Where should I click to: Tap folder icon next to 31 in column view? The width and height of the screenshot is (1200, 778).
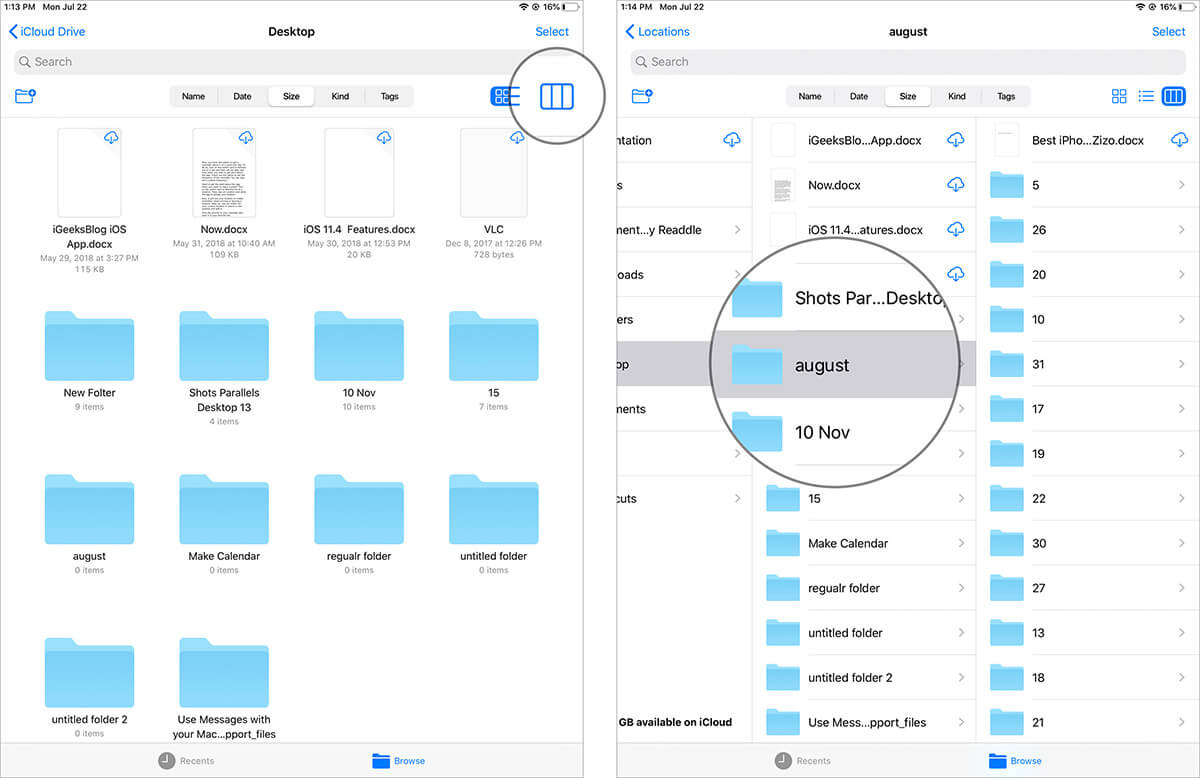(1007, 364)
